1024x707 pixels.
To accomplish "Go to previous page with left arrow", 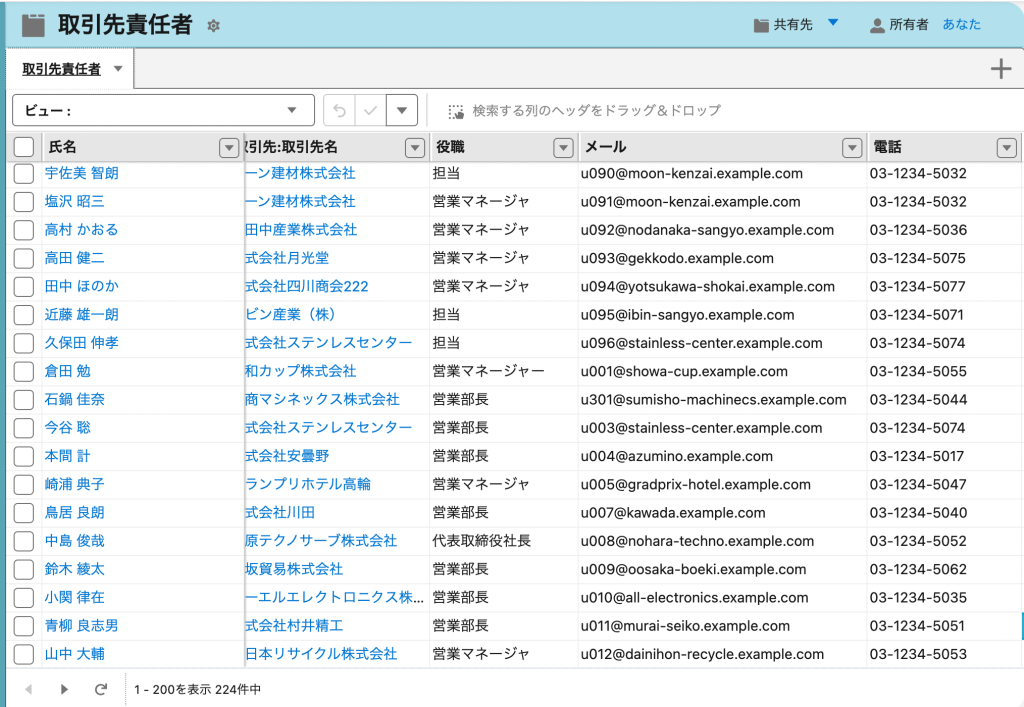I will pos(28,689).
